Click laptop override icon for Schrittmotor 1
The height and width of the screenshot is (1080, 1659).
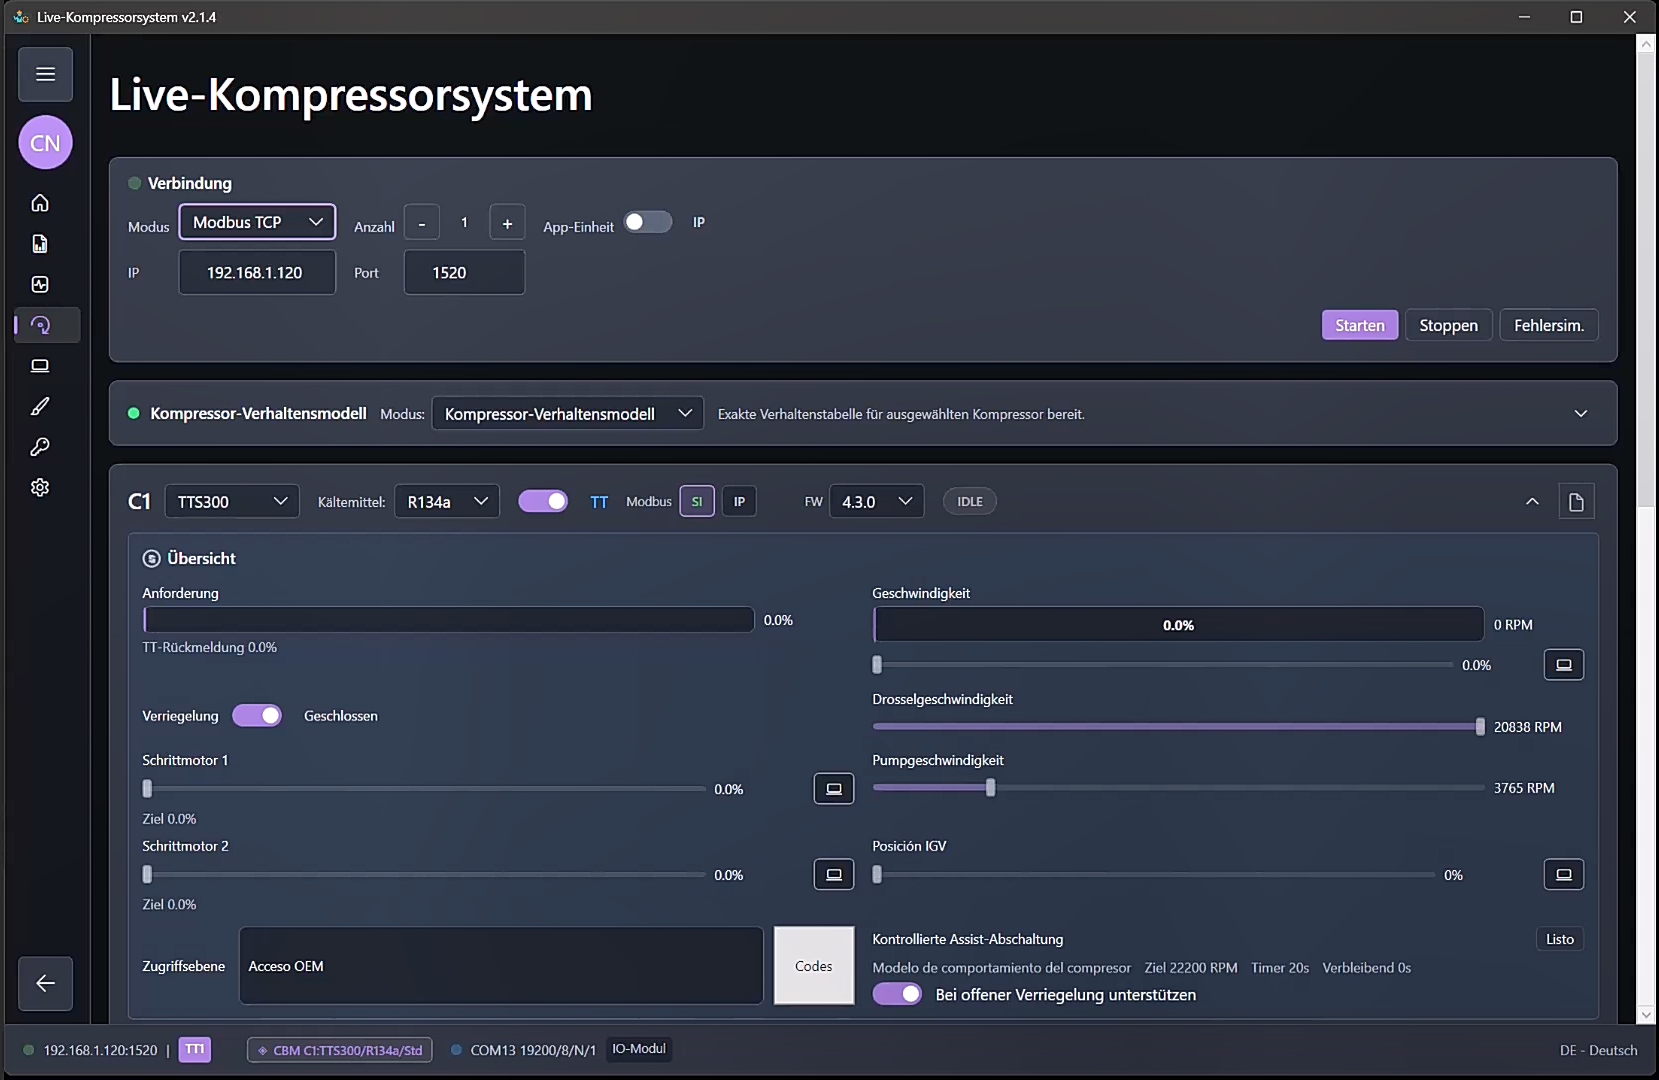pyautogui.click(x=834, y=789)
